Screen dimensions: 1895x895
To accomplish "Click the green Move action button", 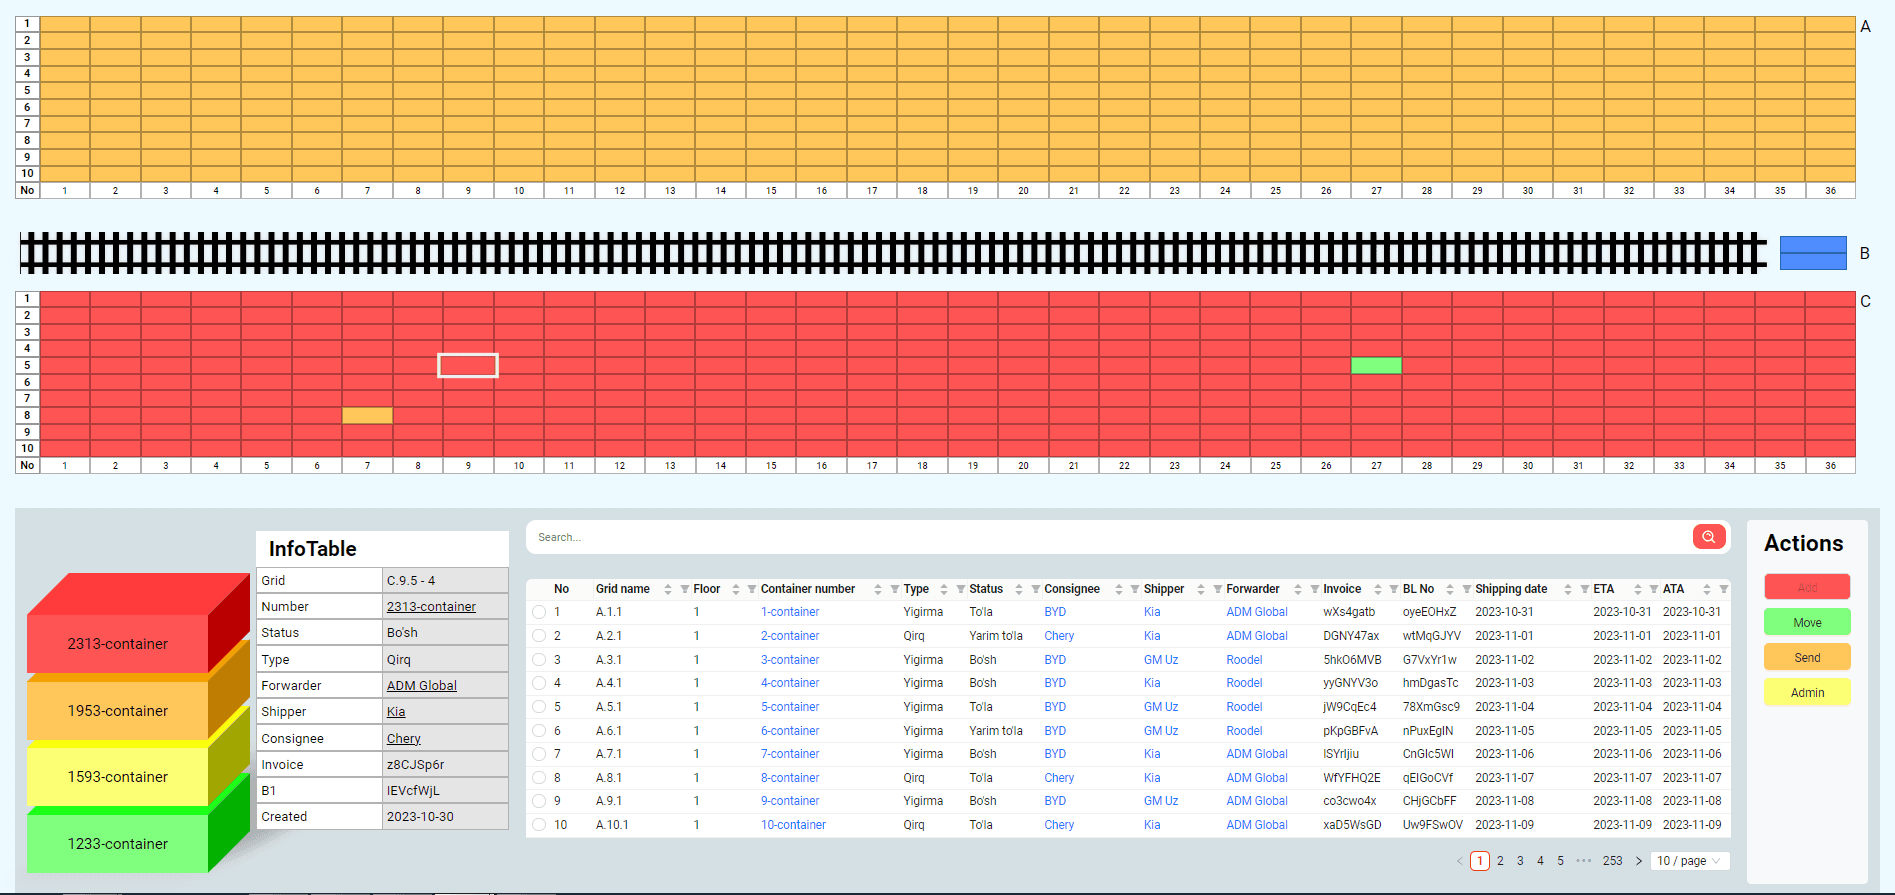I will (x=1807, y=622).
